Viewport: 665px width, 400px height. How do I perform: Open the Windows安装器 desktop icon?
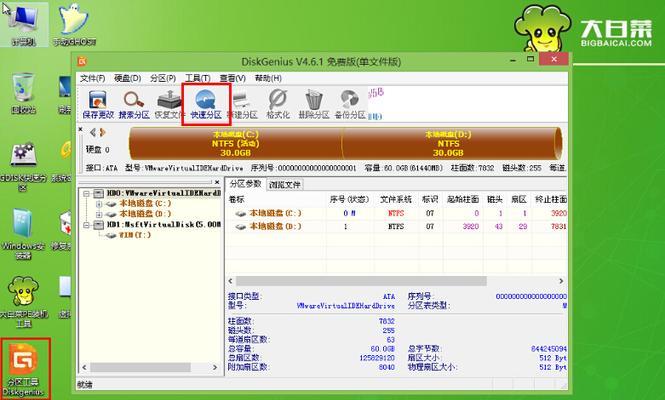[x=23, y=233]
